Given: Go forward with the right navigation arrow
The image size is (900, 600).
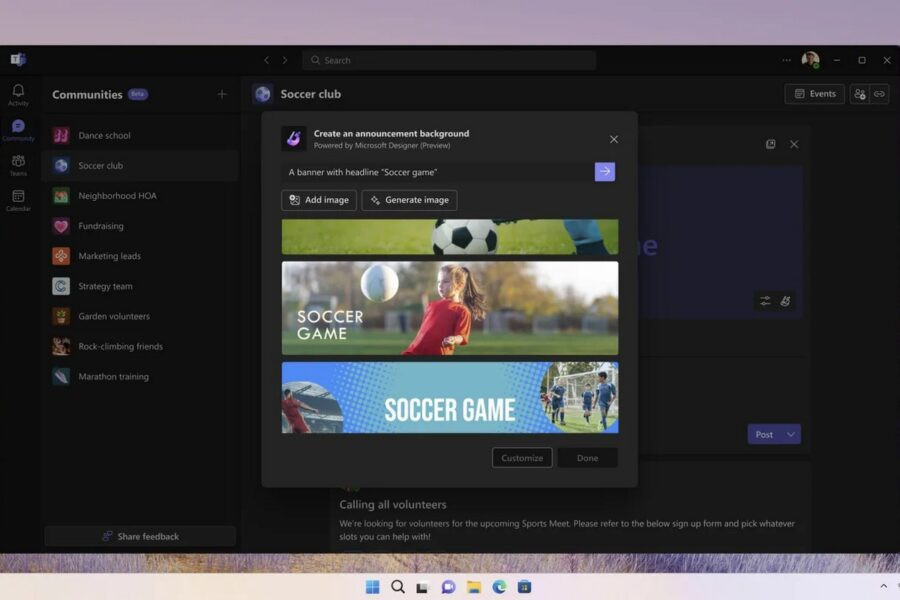Looking at the screenshot, I should coord(285,60).
